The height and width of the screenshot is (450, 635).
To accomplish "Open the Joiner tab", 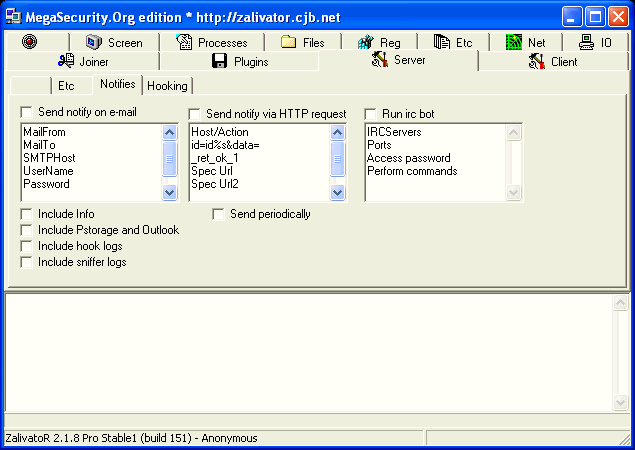I will [x=84, y=62].
